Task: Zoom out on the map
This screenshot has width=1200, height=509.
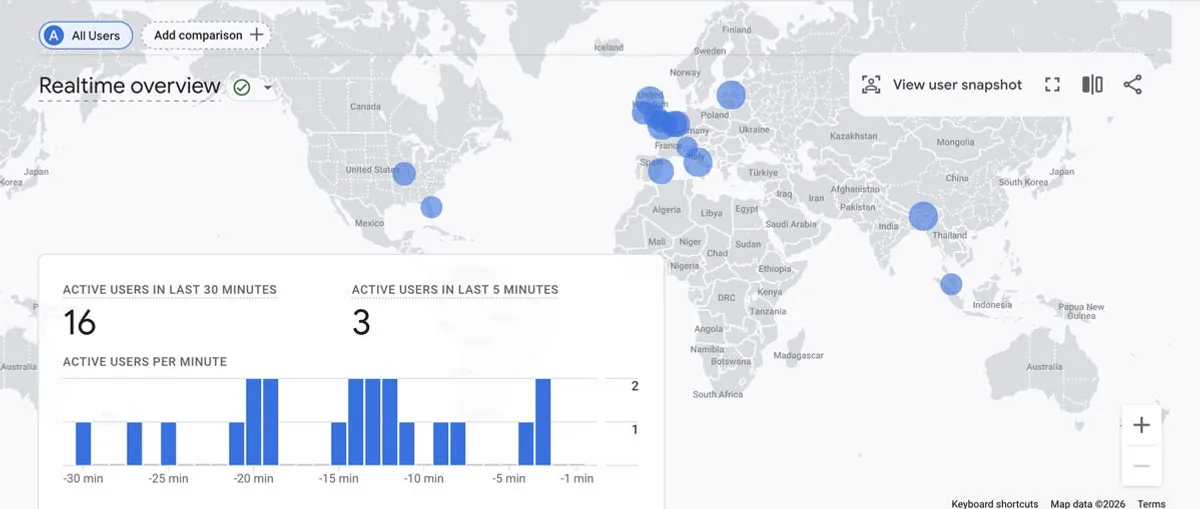Action: (1141, 466)
